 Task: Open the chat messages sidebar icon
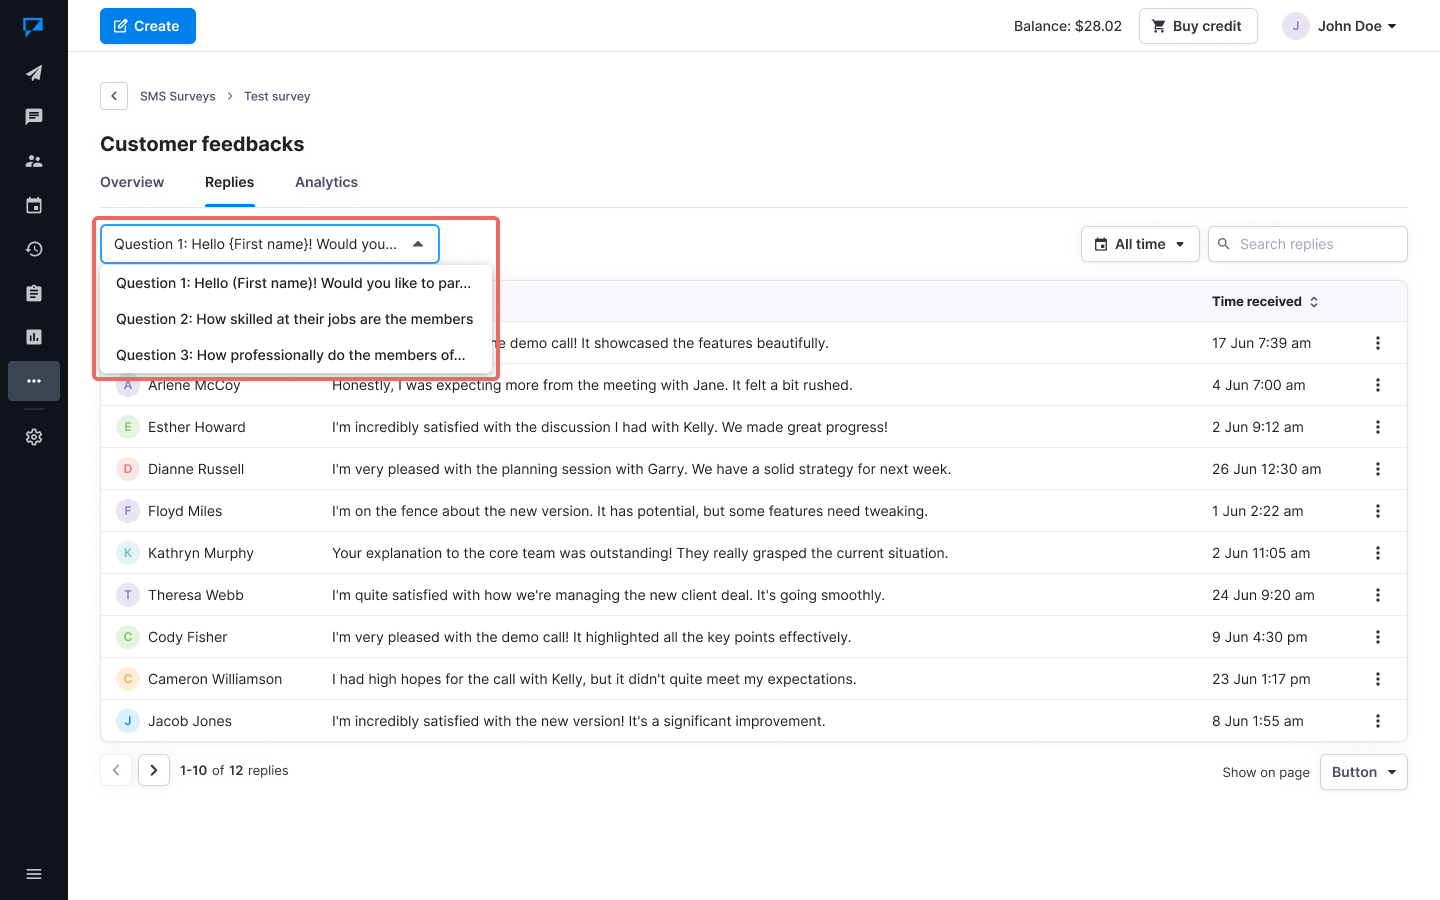34,117
